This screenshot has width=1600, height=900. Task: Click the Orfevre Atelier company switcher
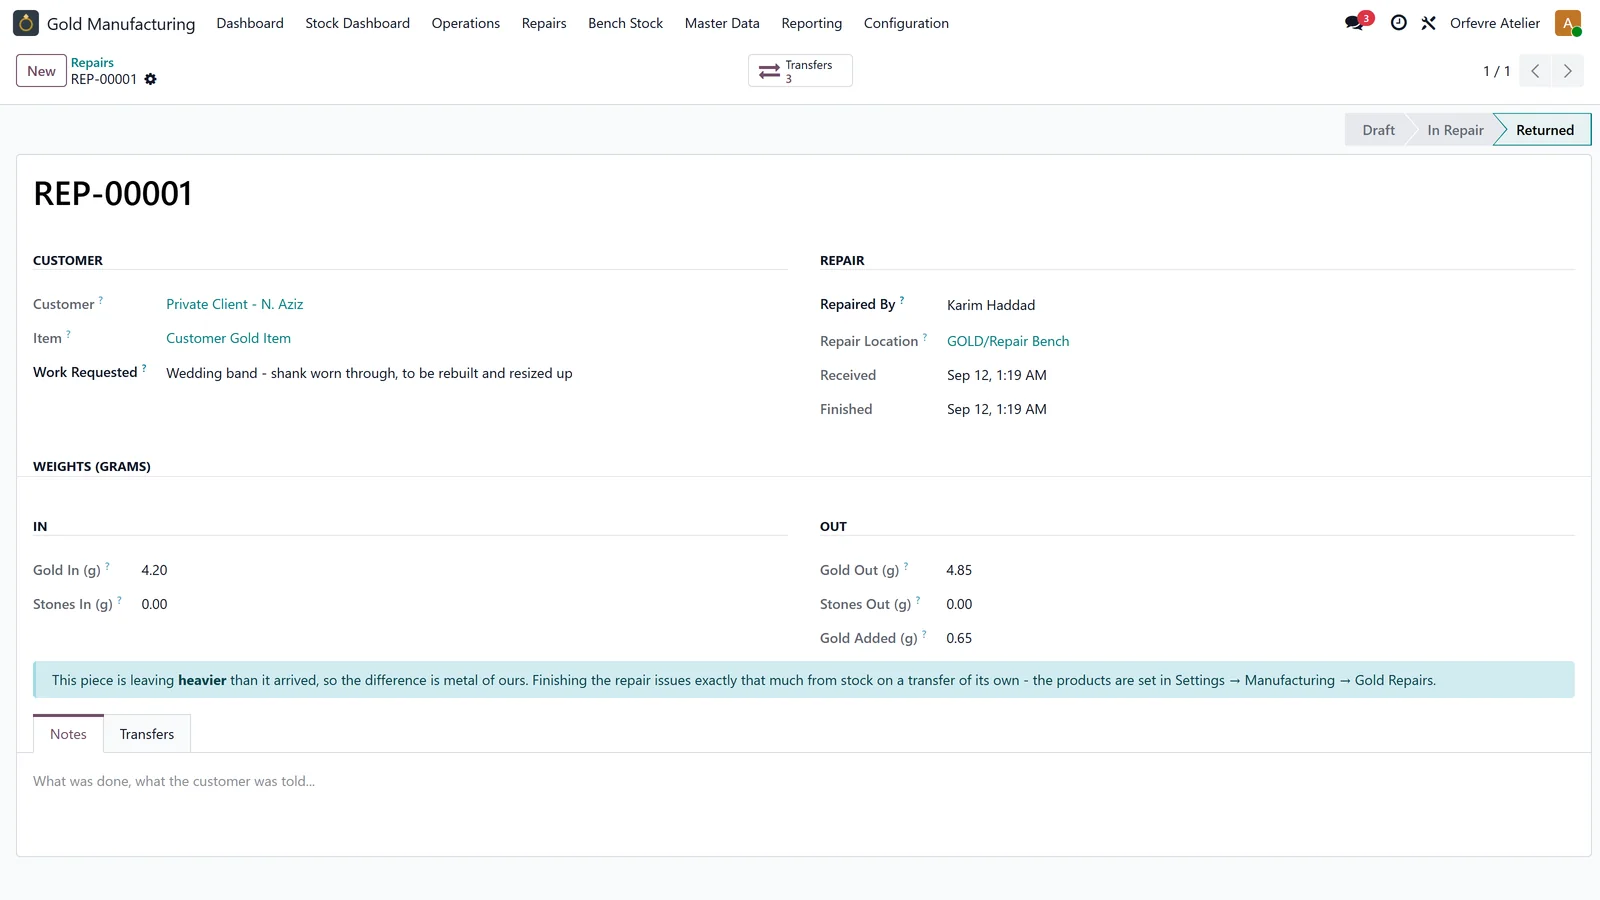click(1495, 23)
